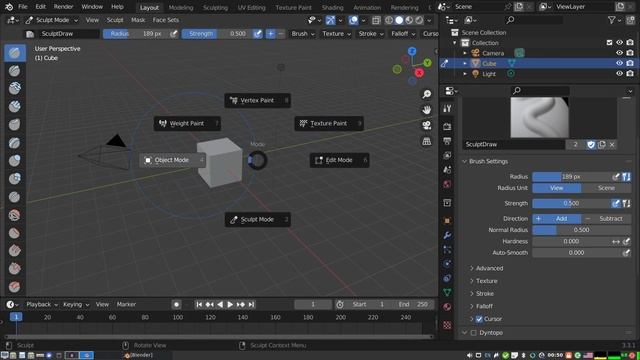Choose Object Mode in the pie menu
Viewport: 640px width, 360px height.
(x=172, y=160)
